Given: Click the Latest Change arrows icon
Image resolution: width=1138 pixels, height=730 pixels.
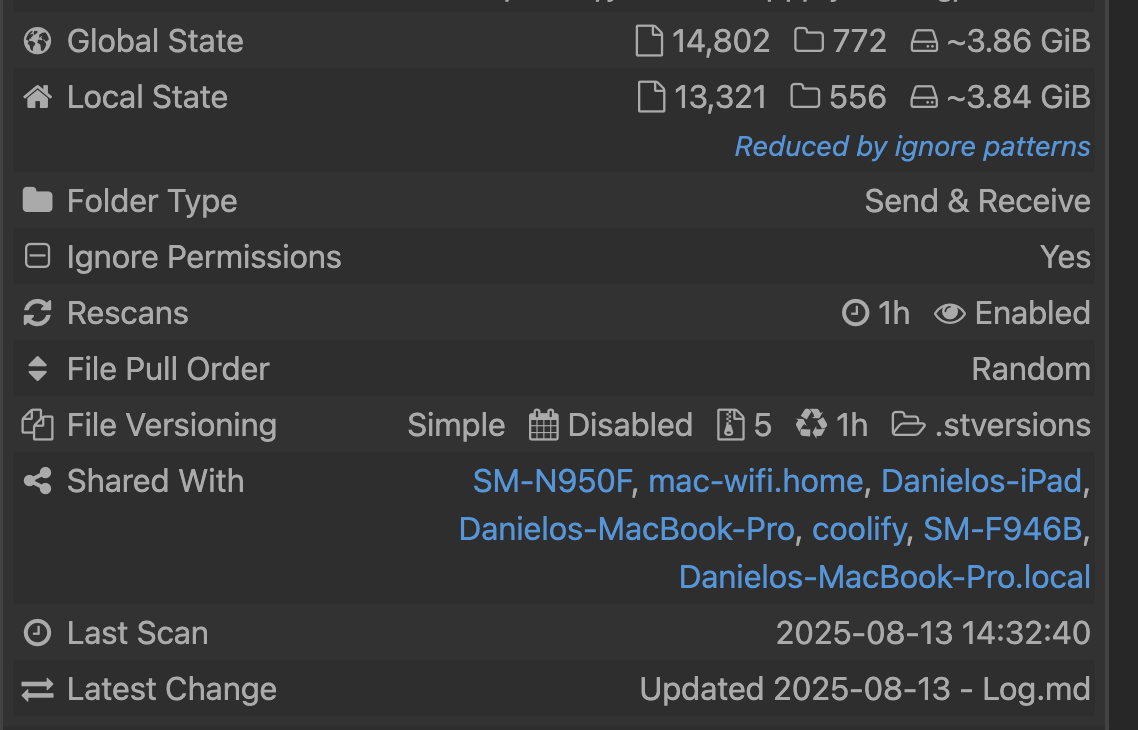Looking at the screenshot, I should coord(38,689).
